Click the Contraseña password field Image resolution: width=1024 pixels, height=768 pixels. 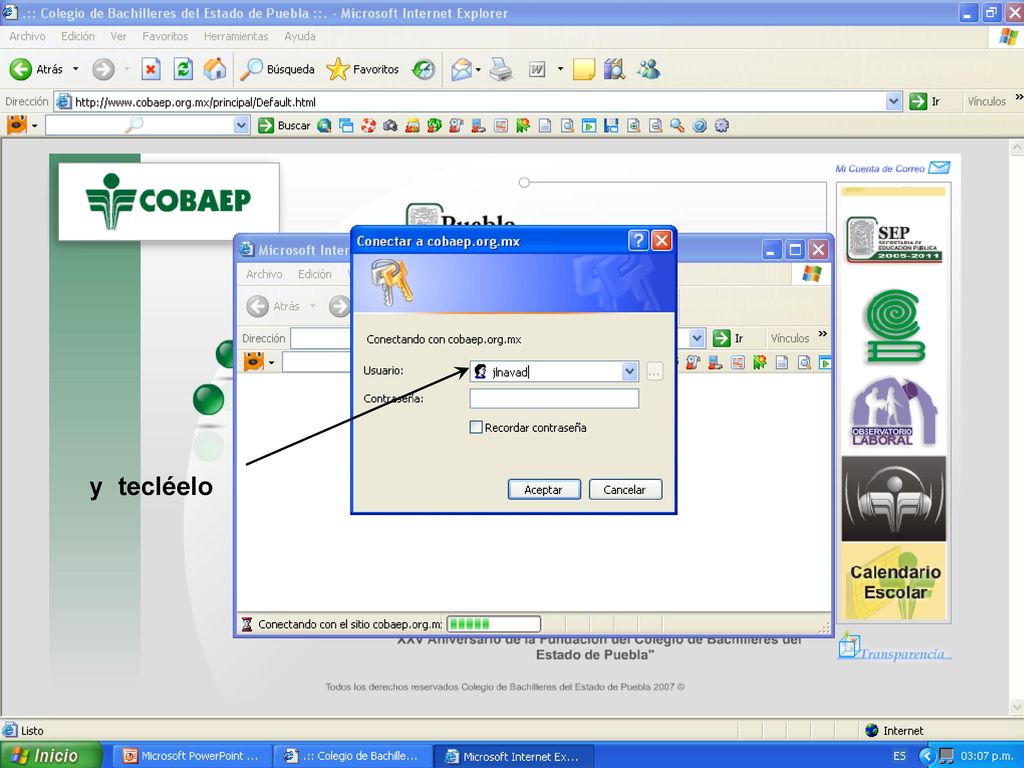coord(554,398)
